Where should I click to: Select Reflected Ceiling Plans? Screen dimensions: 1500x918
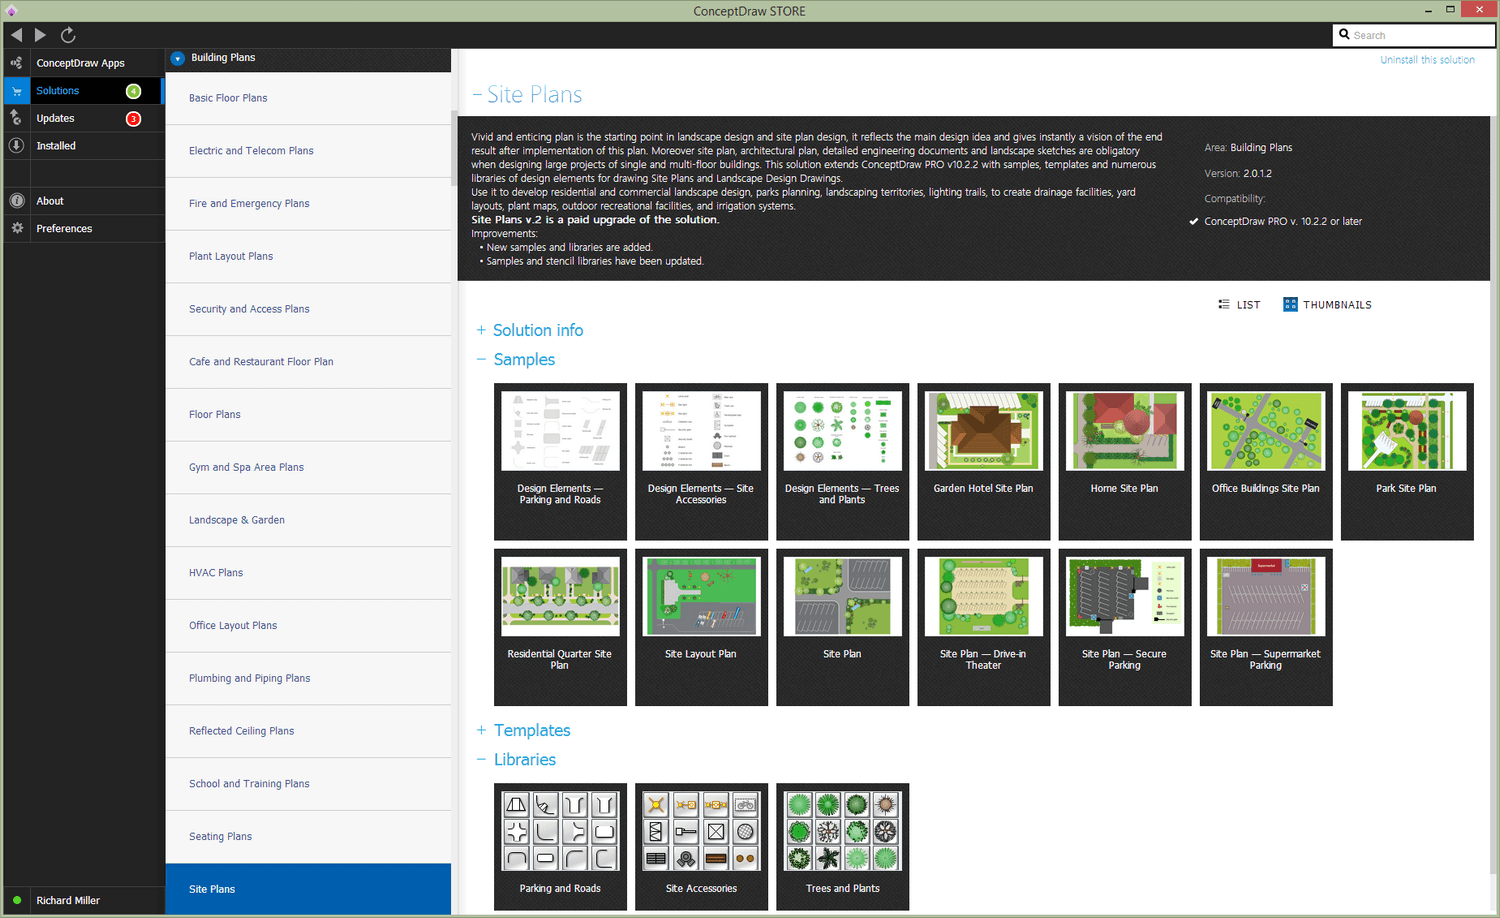(x=308, y=731)
